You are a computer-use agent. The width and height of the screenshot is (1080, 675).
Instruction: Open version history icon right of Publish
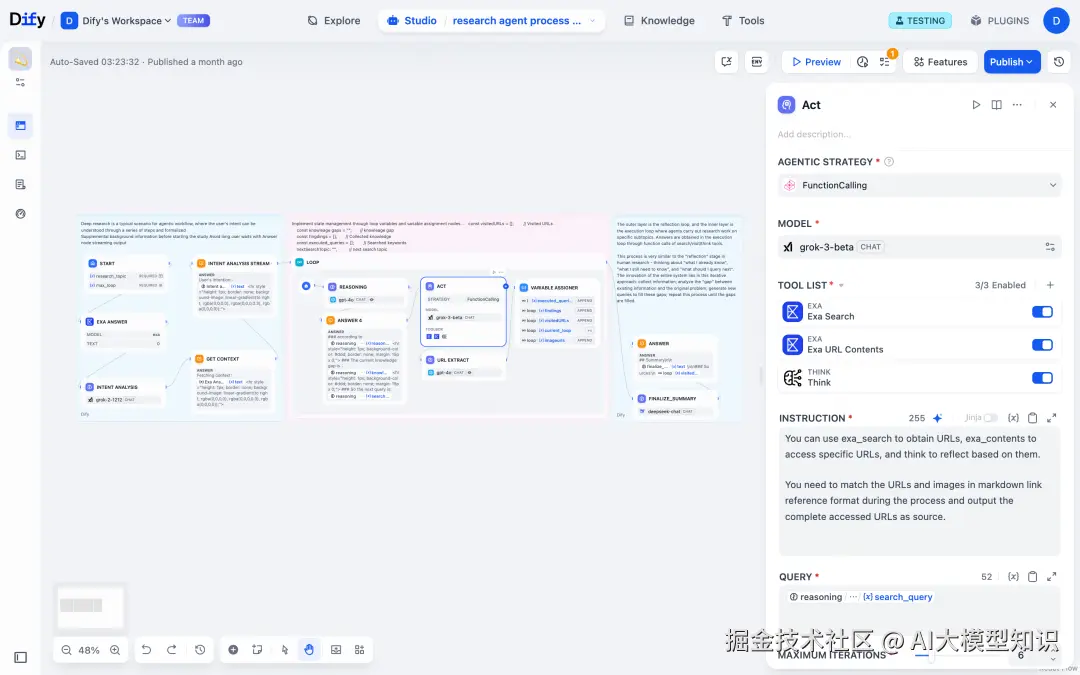(x=1059, y=62)
